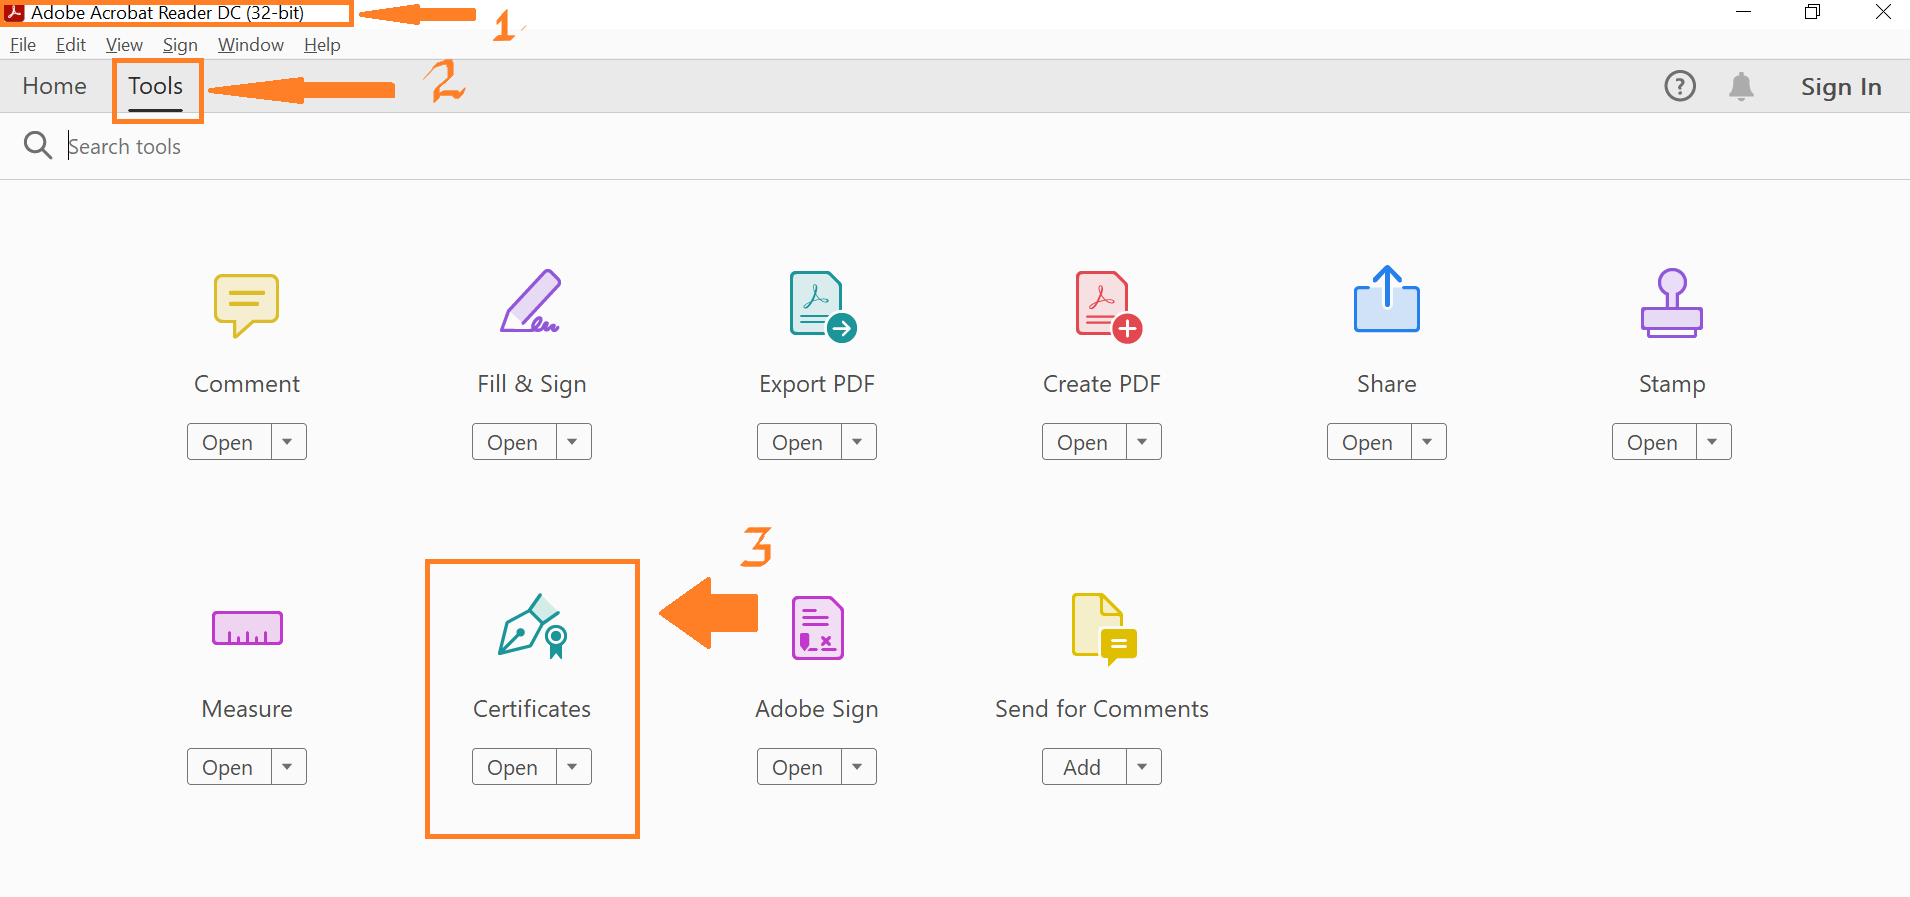Click the Sign In link
Image resolution: width=1910 pixels, height=897 pixels.
(1840, 87)
